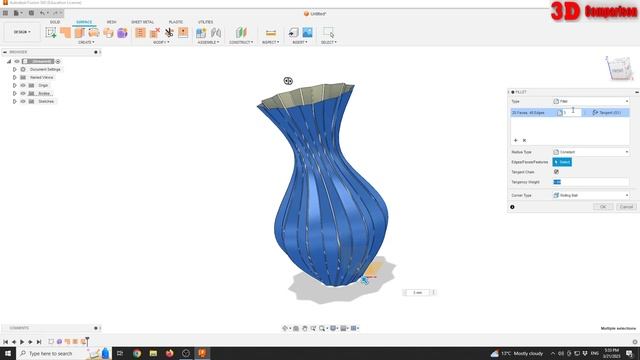The image size is (640, 360).
Task: Open the Corner Type dropdown
Action: [x=591, y=196]
